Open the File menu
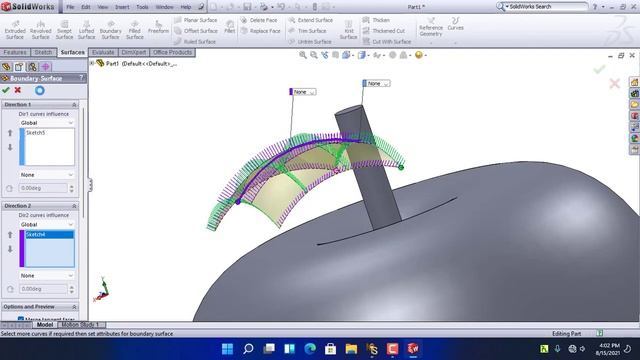The image size is (640, 360). (x=70, y=7)
